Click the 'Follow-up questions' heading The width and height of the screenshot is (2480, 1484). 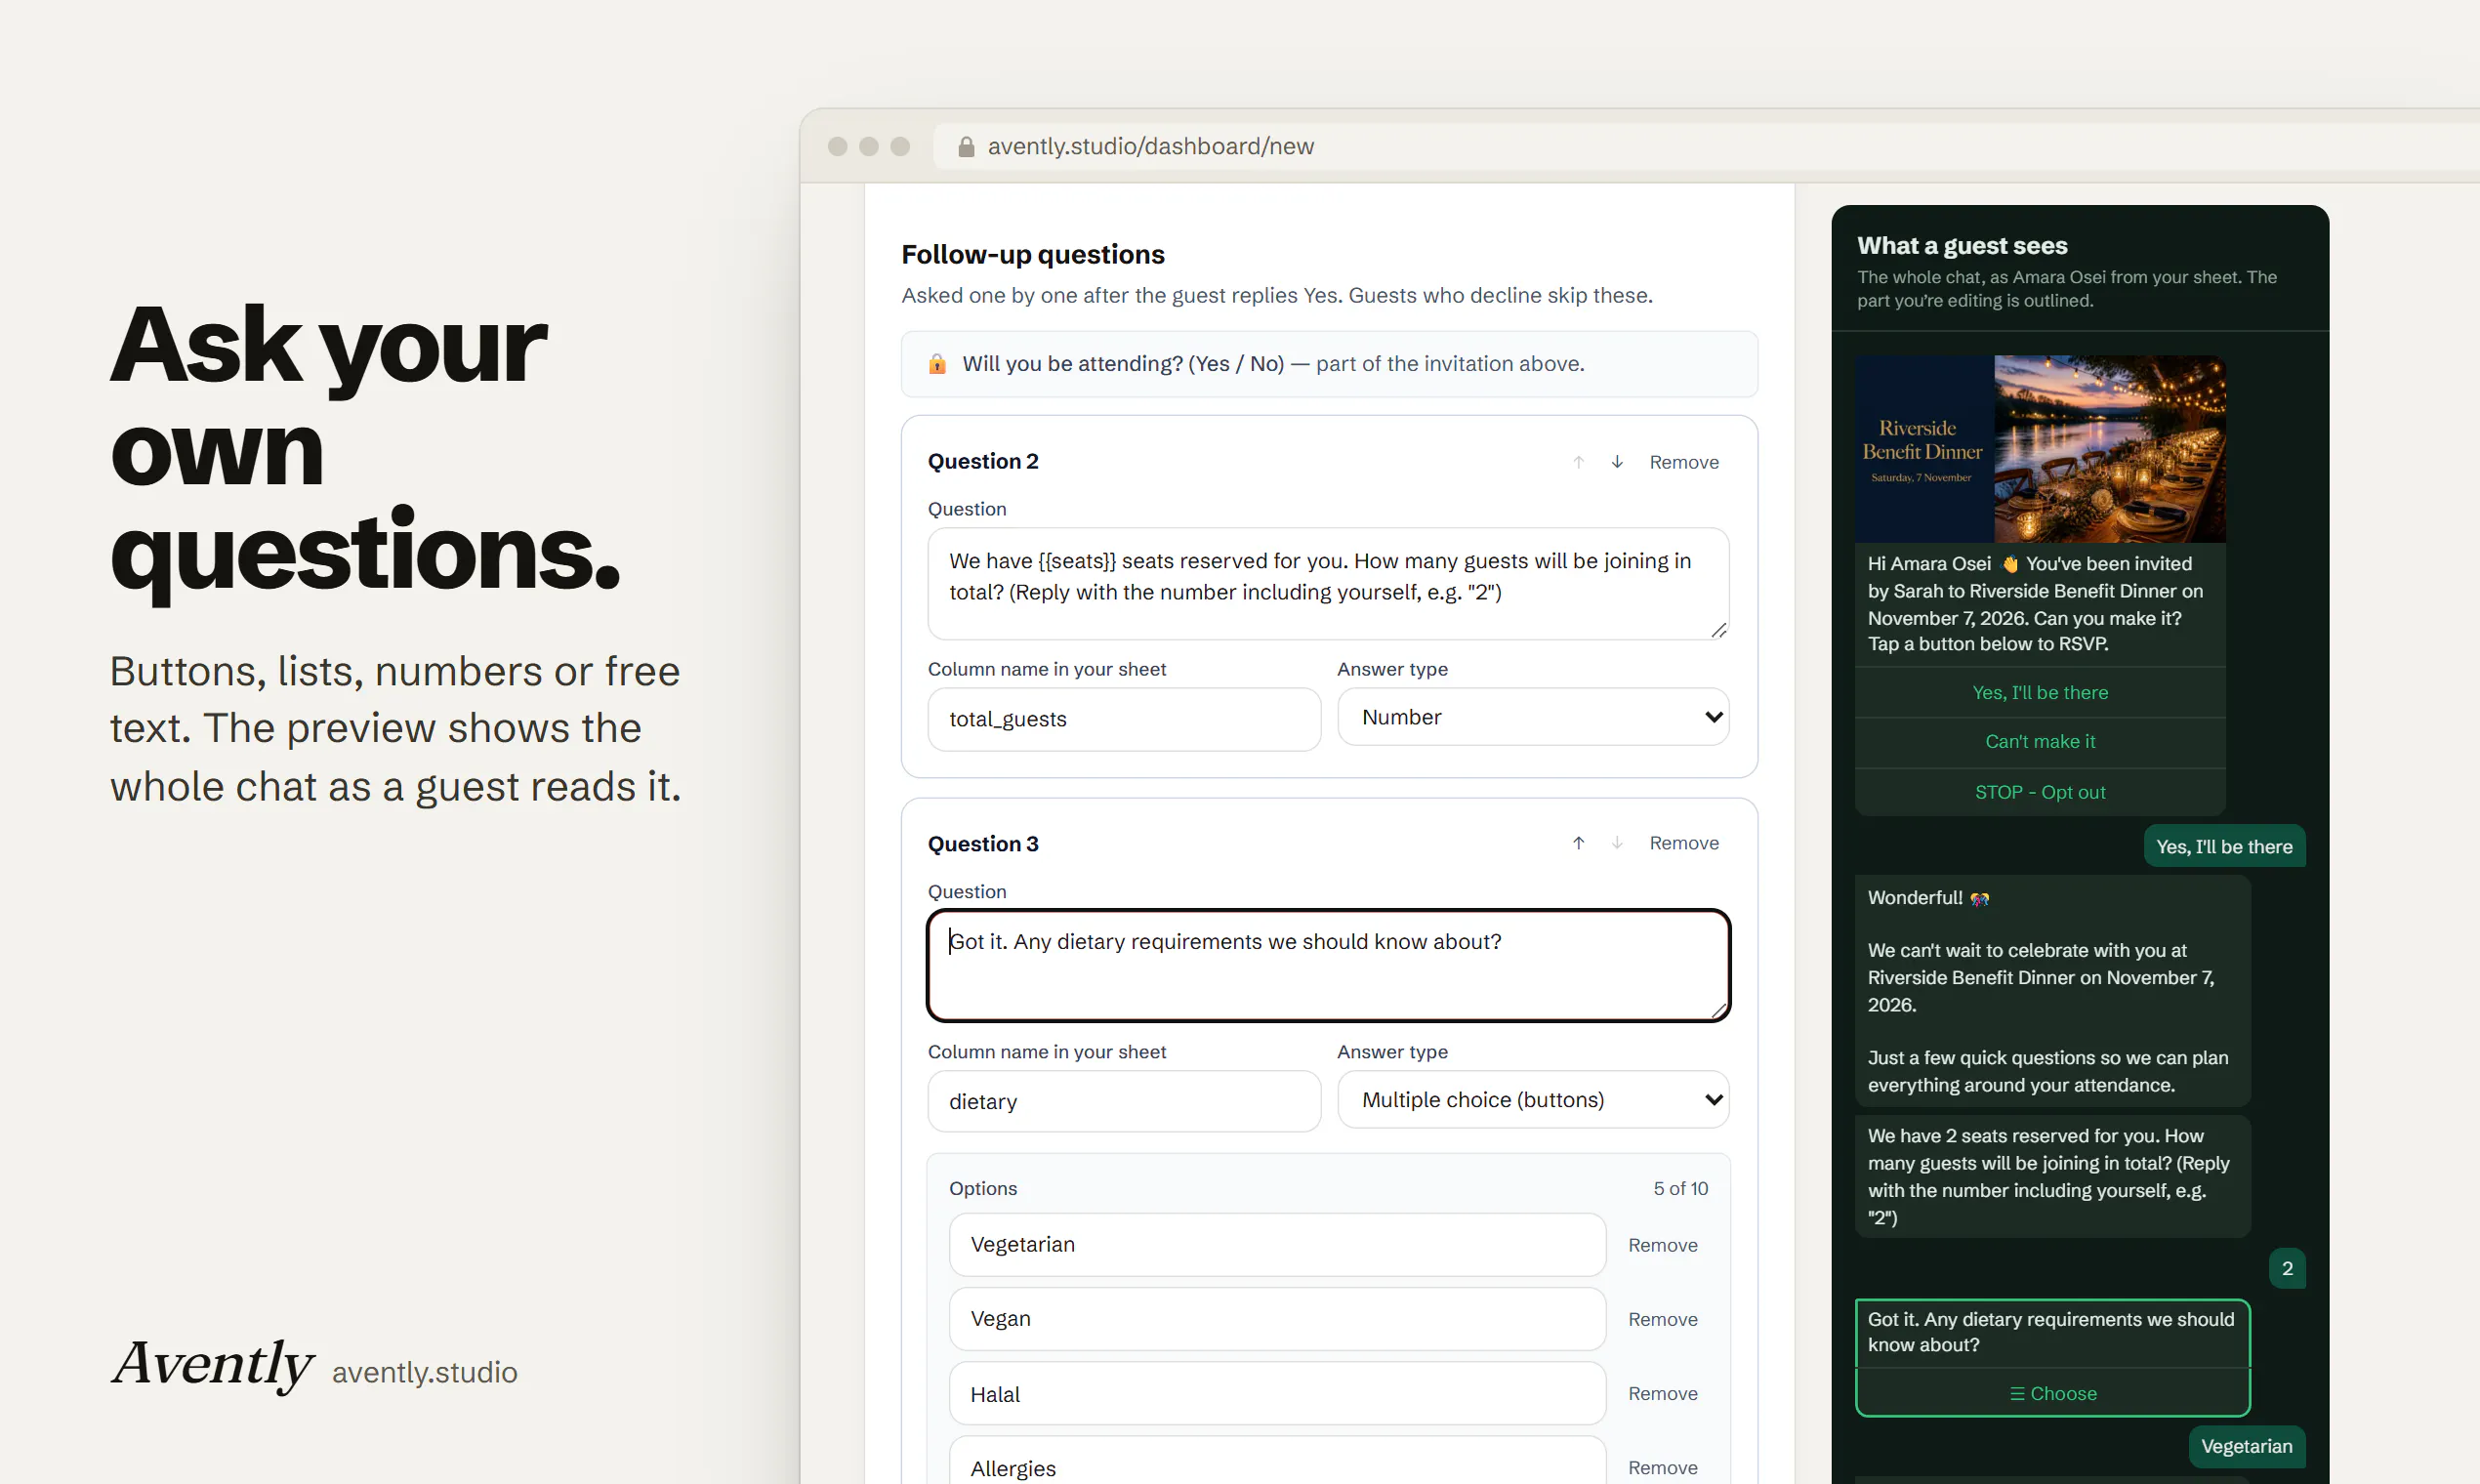(1033, 254)
